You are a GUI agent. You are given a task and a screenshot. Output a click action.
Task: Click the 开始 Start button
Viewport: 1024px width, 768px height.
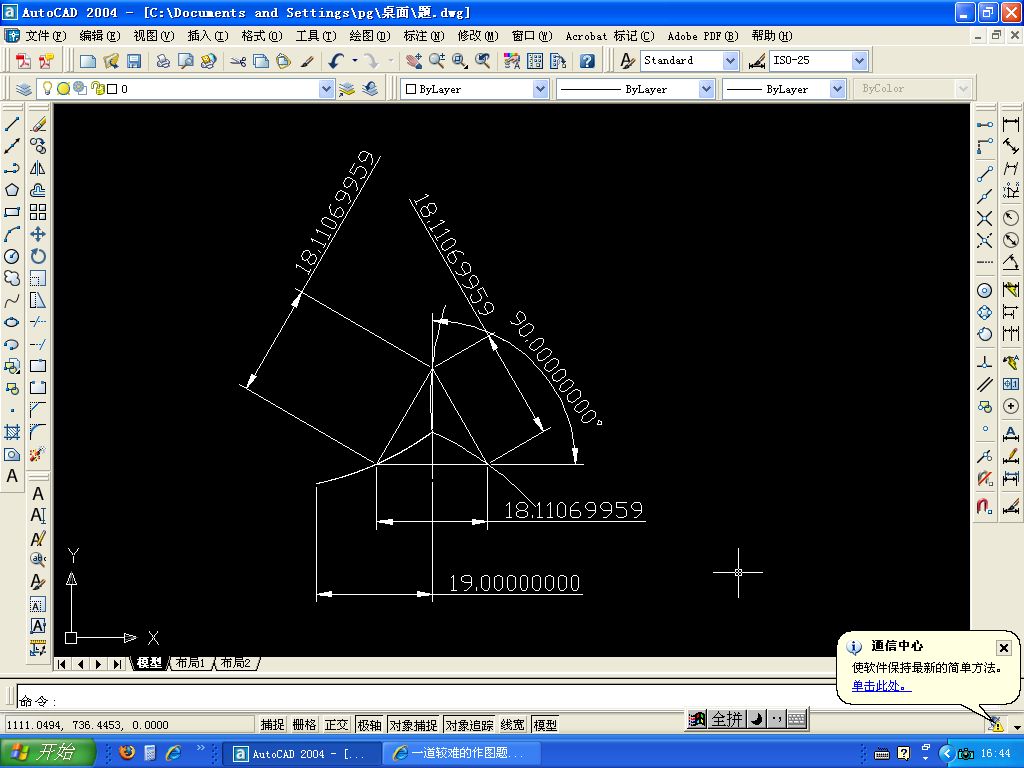pyautogui.click(x=46, y=753)
